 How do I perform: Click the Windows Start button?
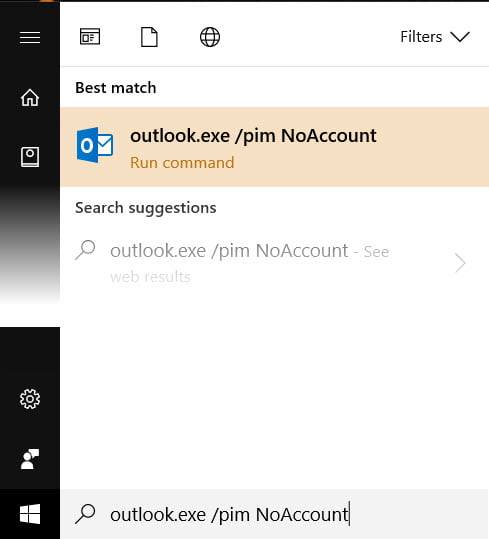[x=30, y=514]
